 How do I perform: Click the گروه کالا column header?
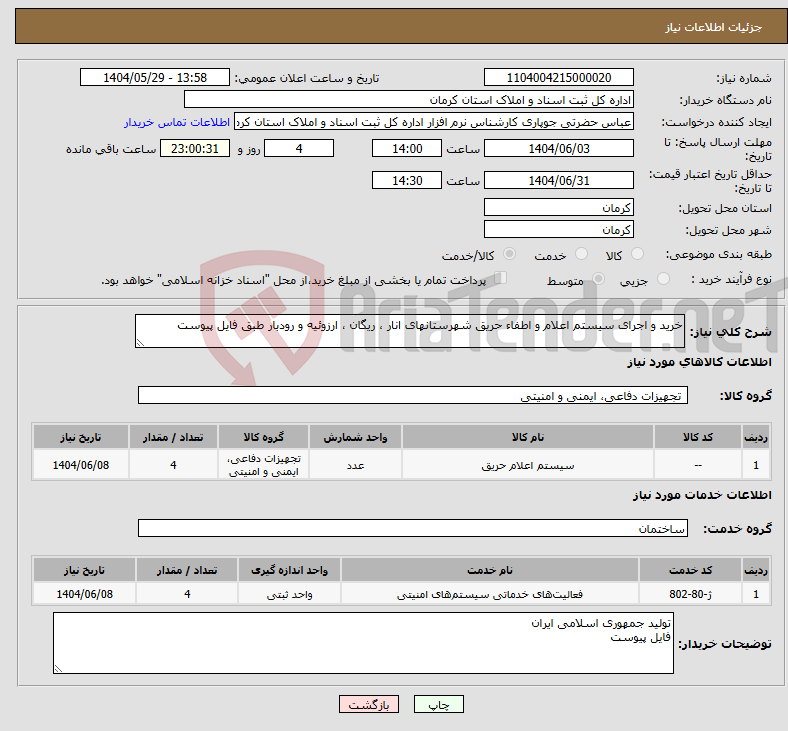point(263,437)
